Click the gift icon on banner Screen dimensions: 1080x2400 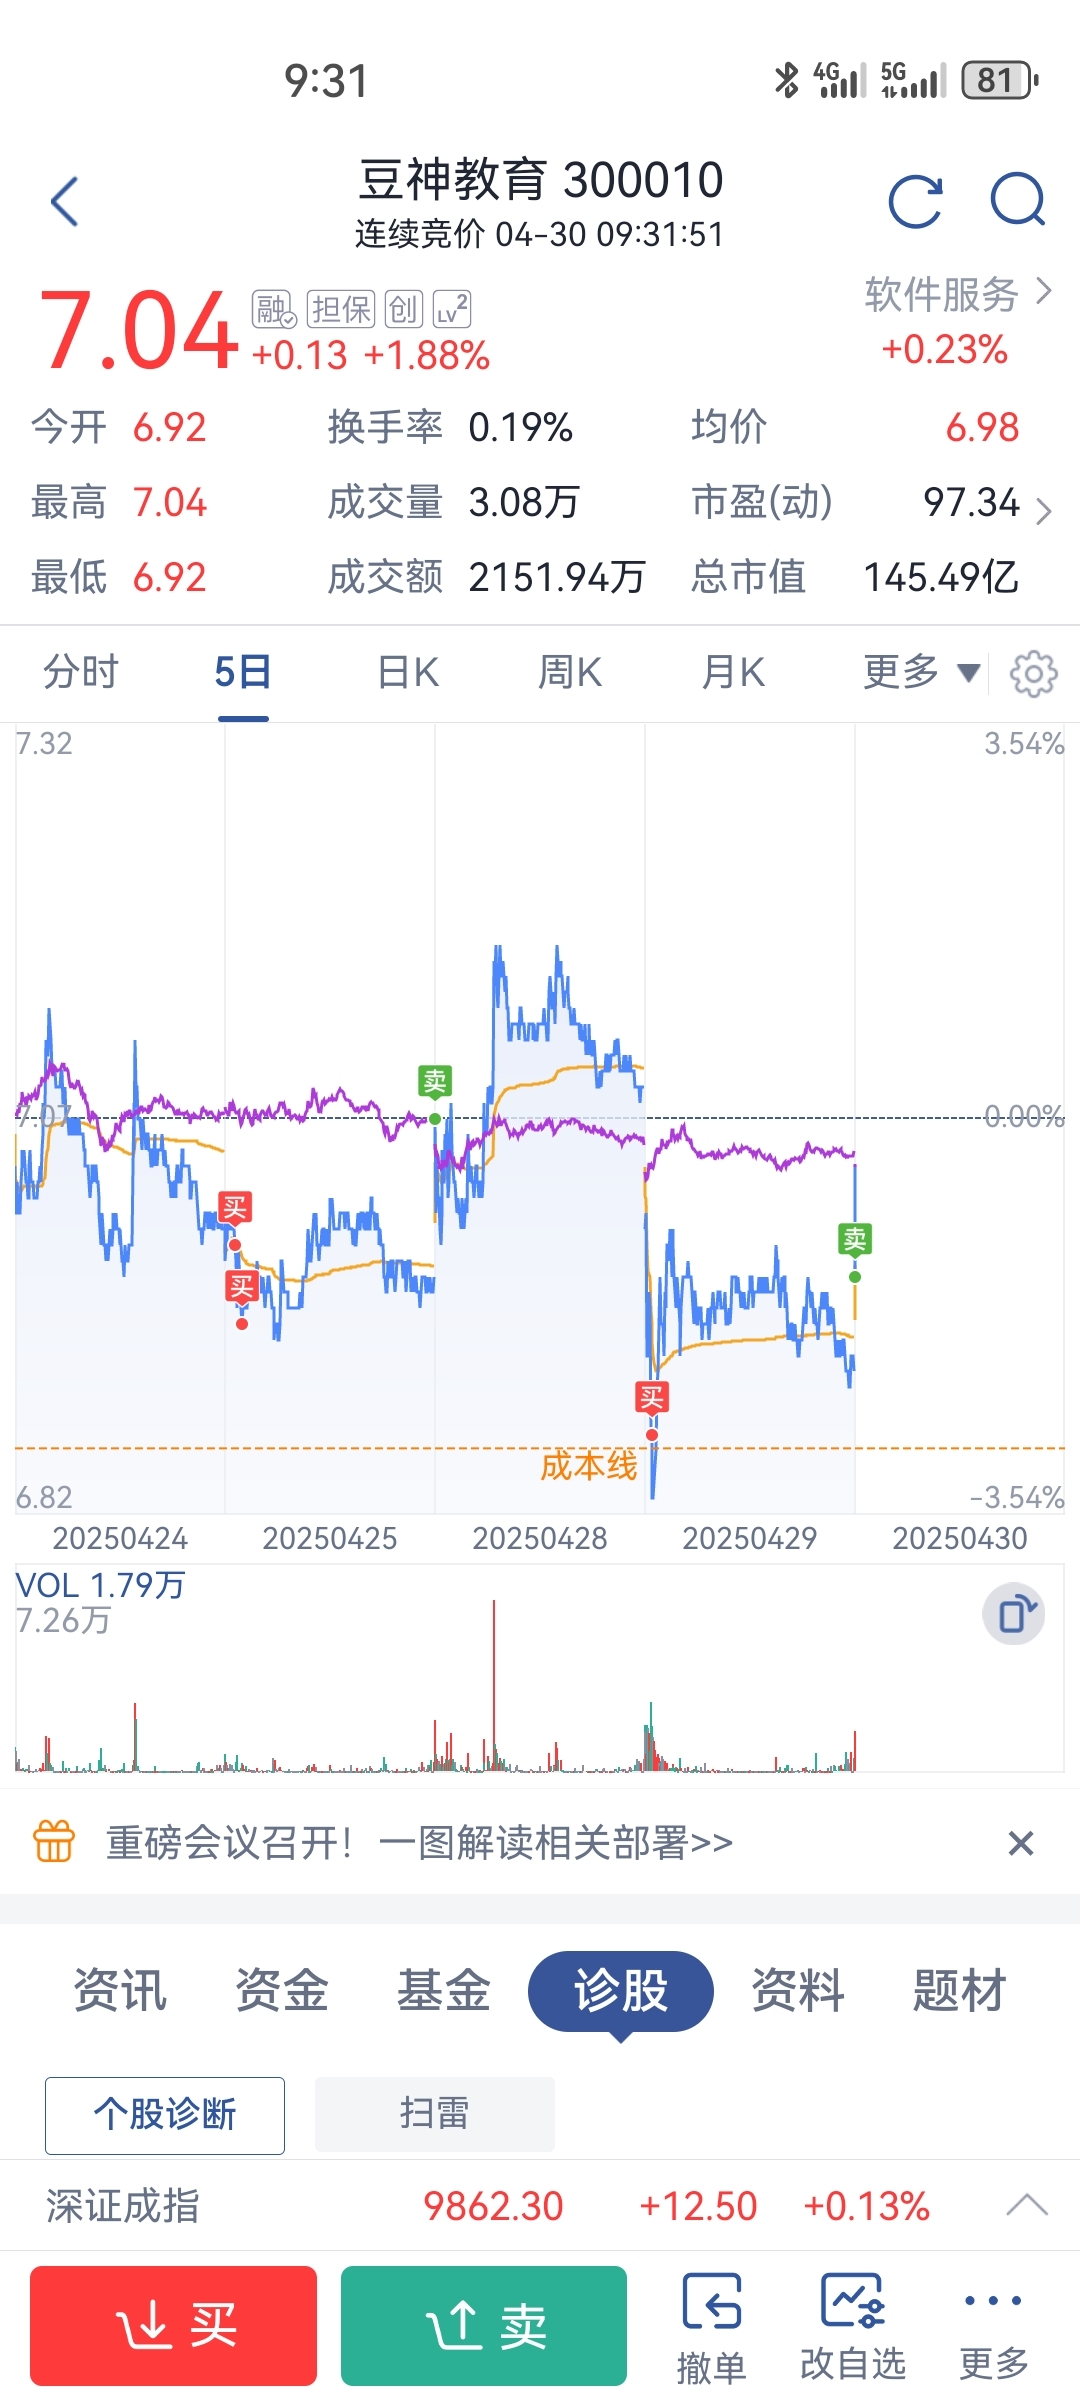coord(54,1841)
